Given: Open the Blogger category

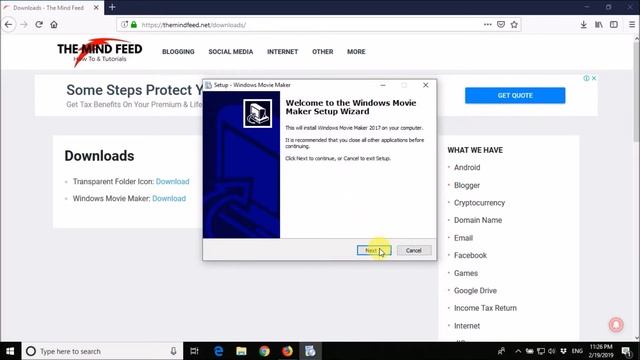Looking at the screenshot, I should coord(467,185).
